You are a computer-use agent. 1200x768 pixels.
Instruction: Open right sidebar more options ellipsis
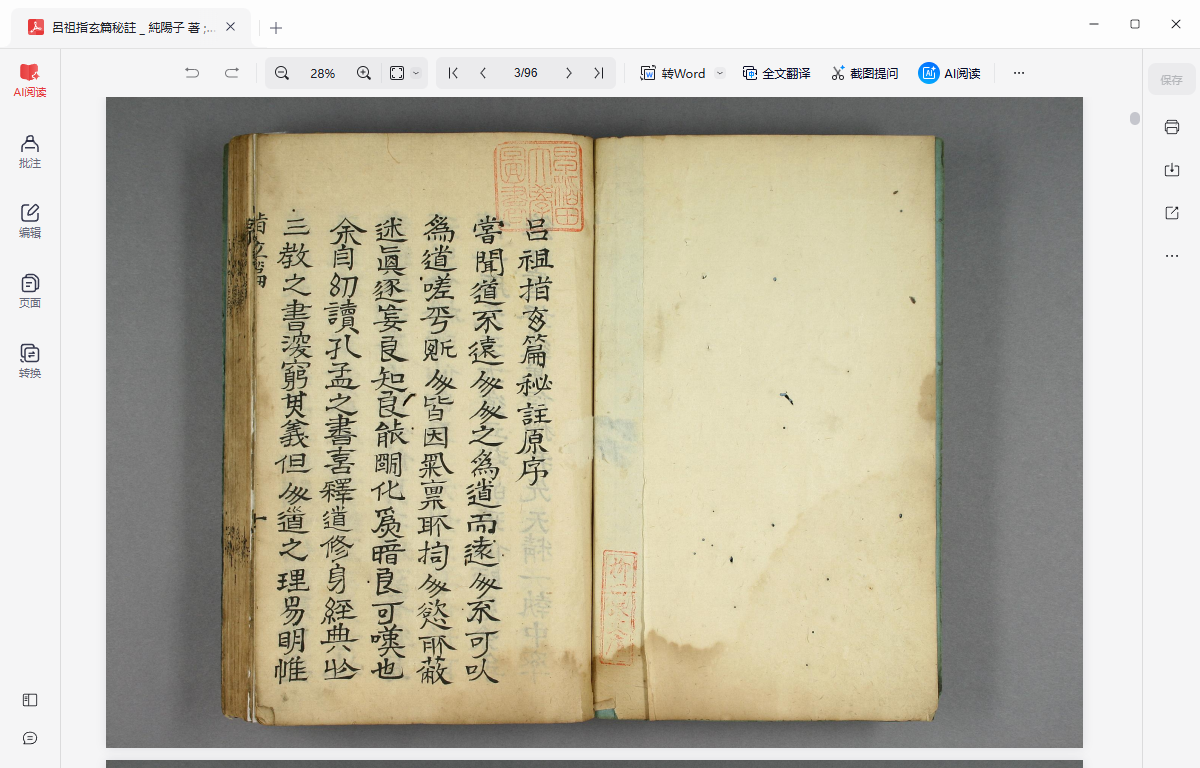1172,256
